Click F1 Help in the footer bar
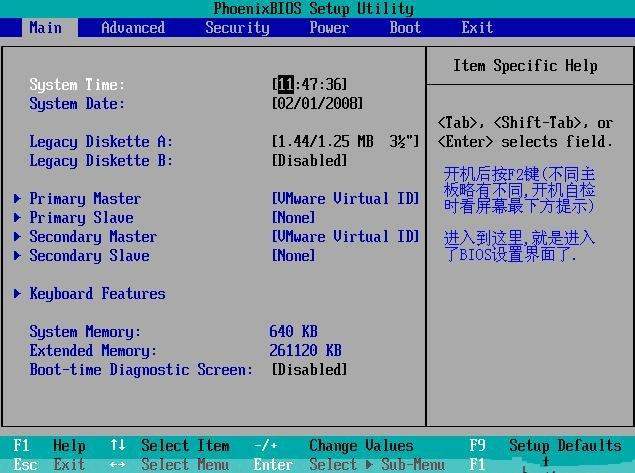Viewport: 635px width, 473px height. tap(50, 446)
